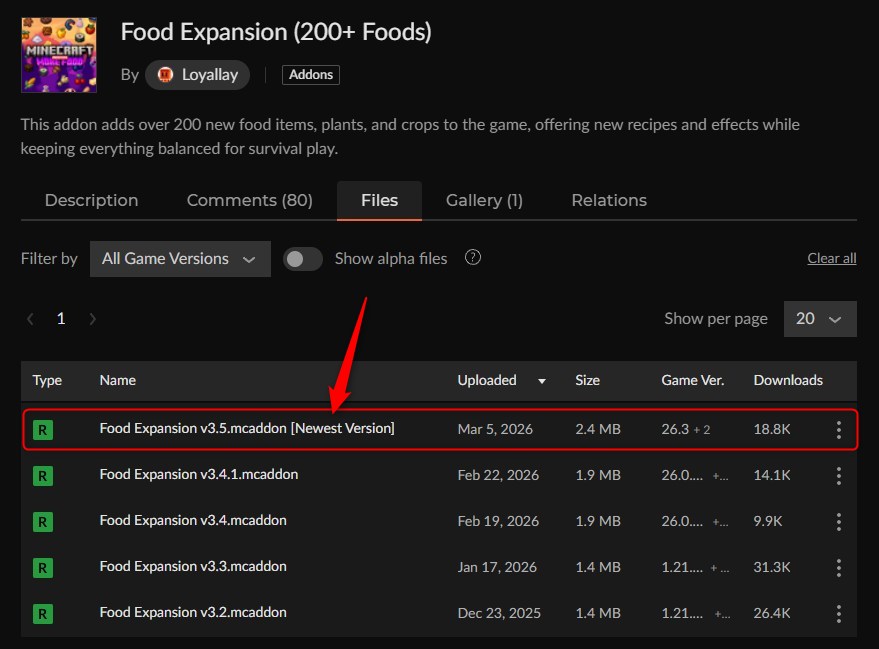Switch to the Description tab
The image size is (879, 649).
[90, 200]
